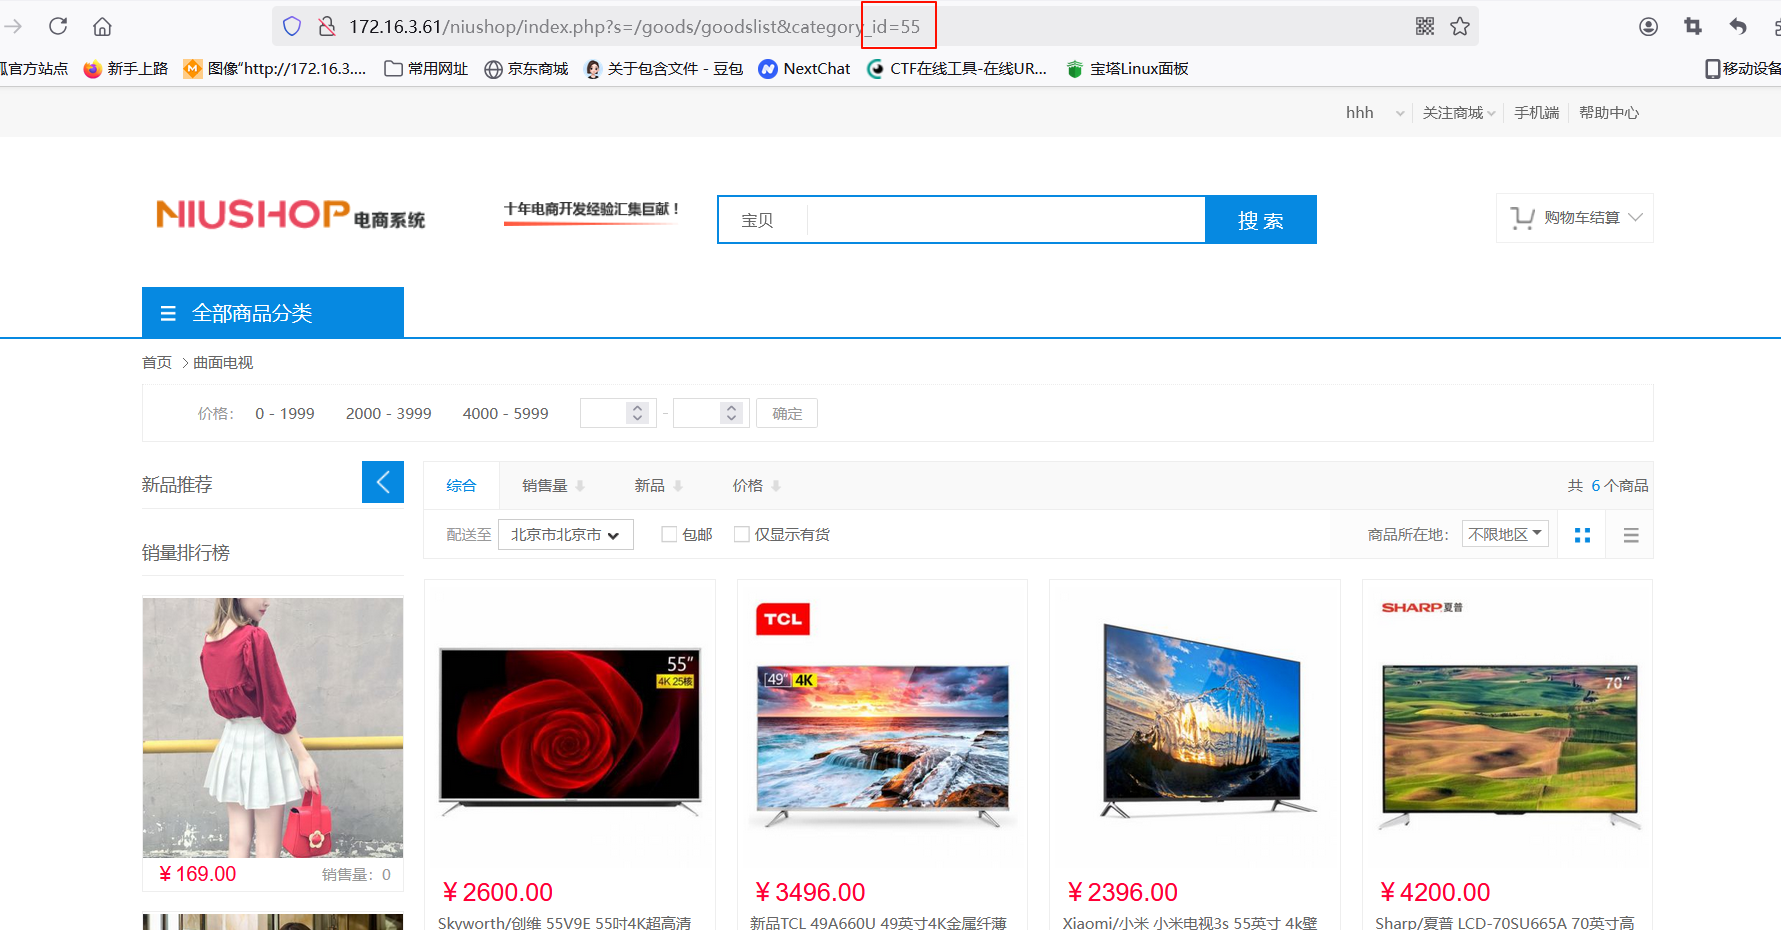1781x930 pixels.
Task: Click the screenshot crop icon in toolbar
Action: point(1693,26)
